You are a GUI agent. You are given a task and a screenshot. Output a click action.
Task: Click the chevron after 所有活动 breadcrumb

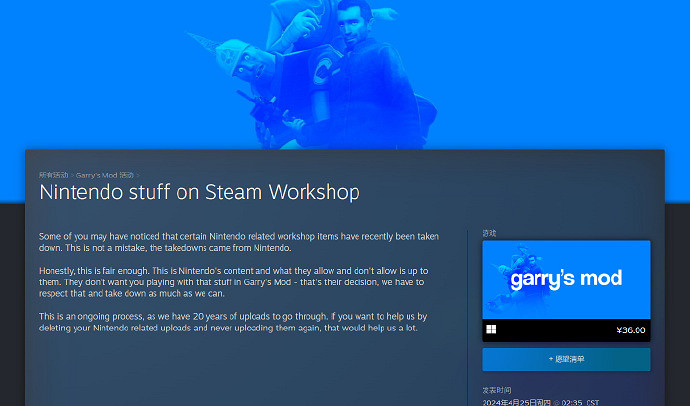[72, 175]
